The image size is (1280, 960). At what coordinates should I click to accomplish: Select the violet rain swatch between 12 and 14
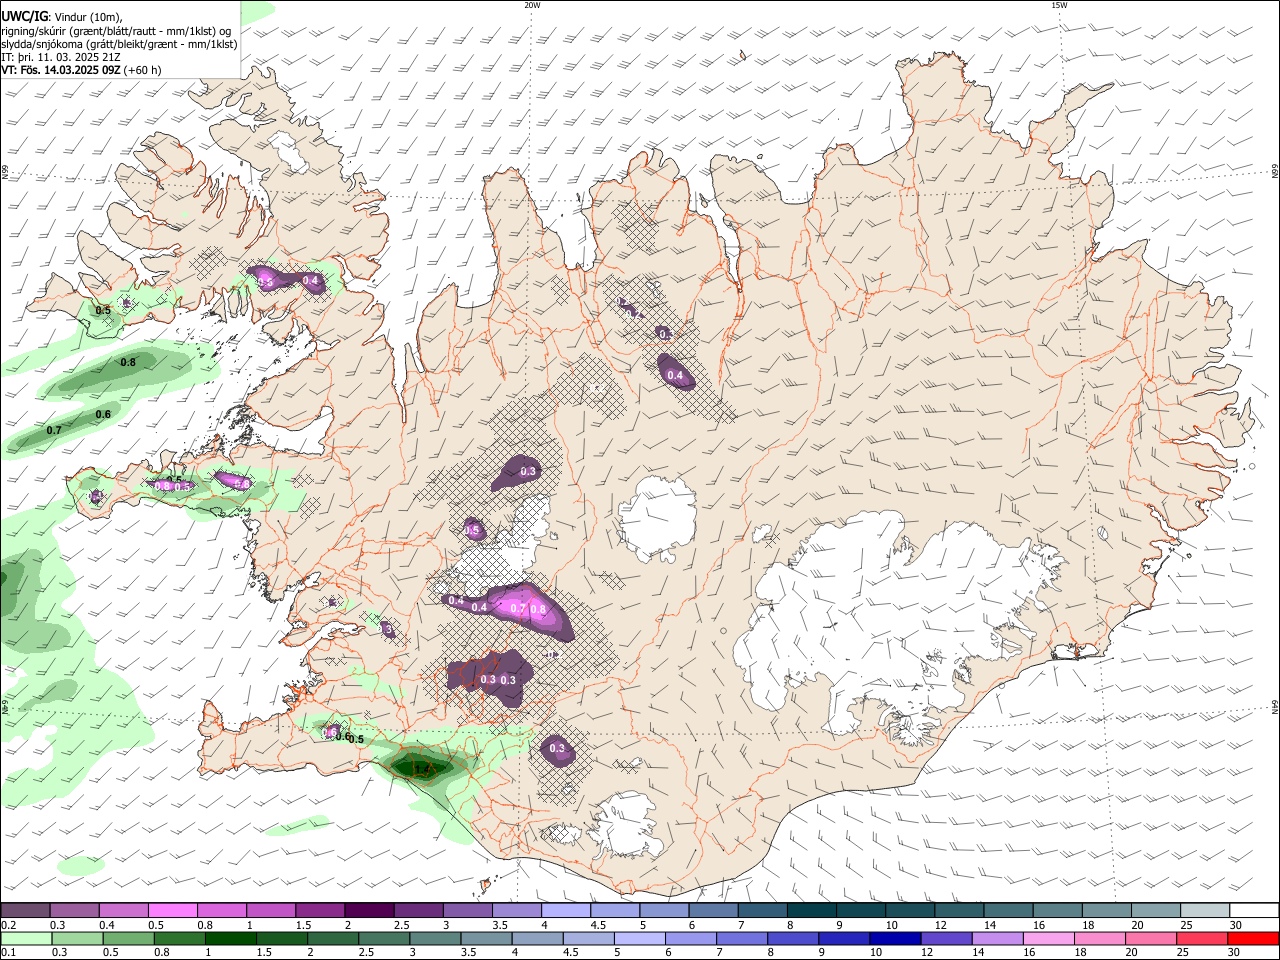[945, 938]
